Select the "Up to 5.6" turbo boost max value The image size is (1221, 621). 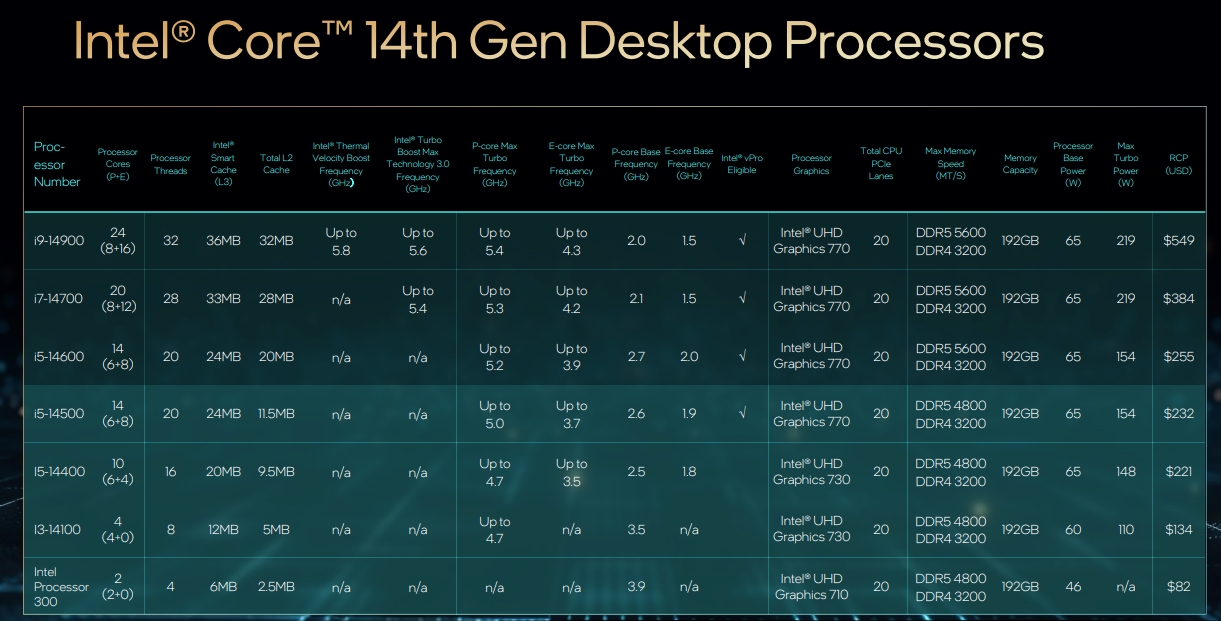point(418,241)
